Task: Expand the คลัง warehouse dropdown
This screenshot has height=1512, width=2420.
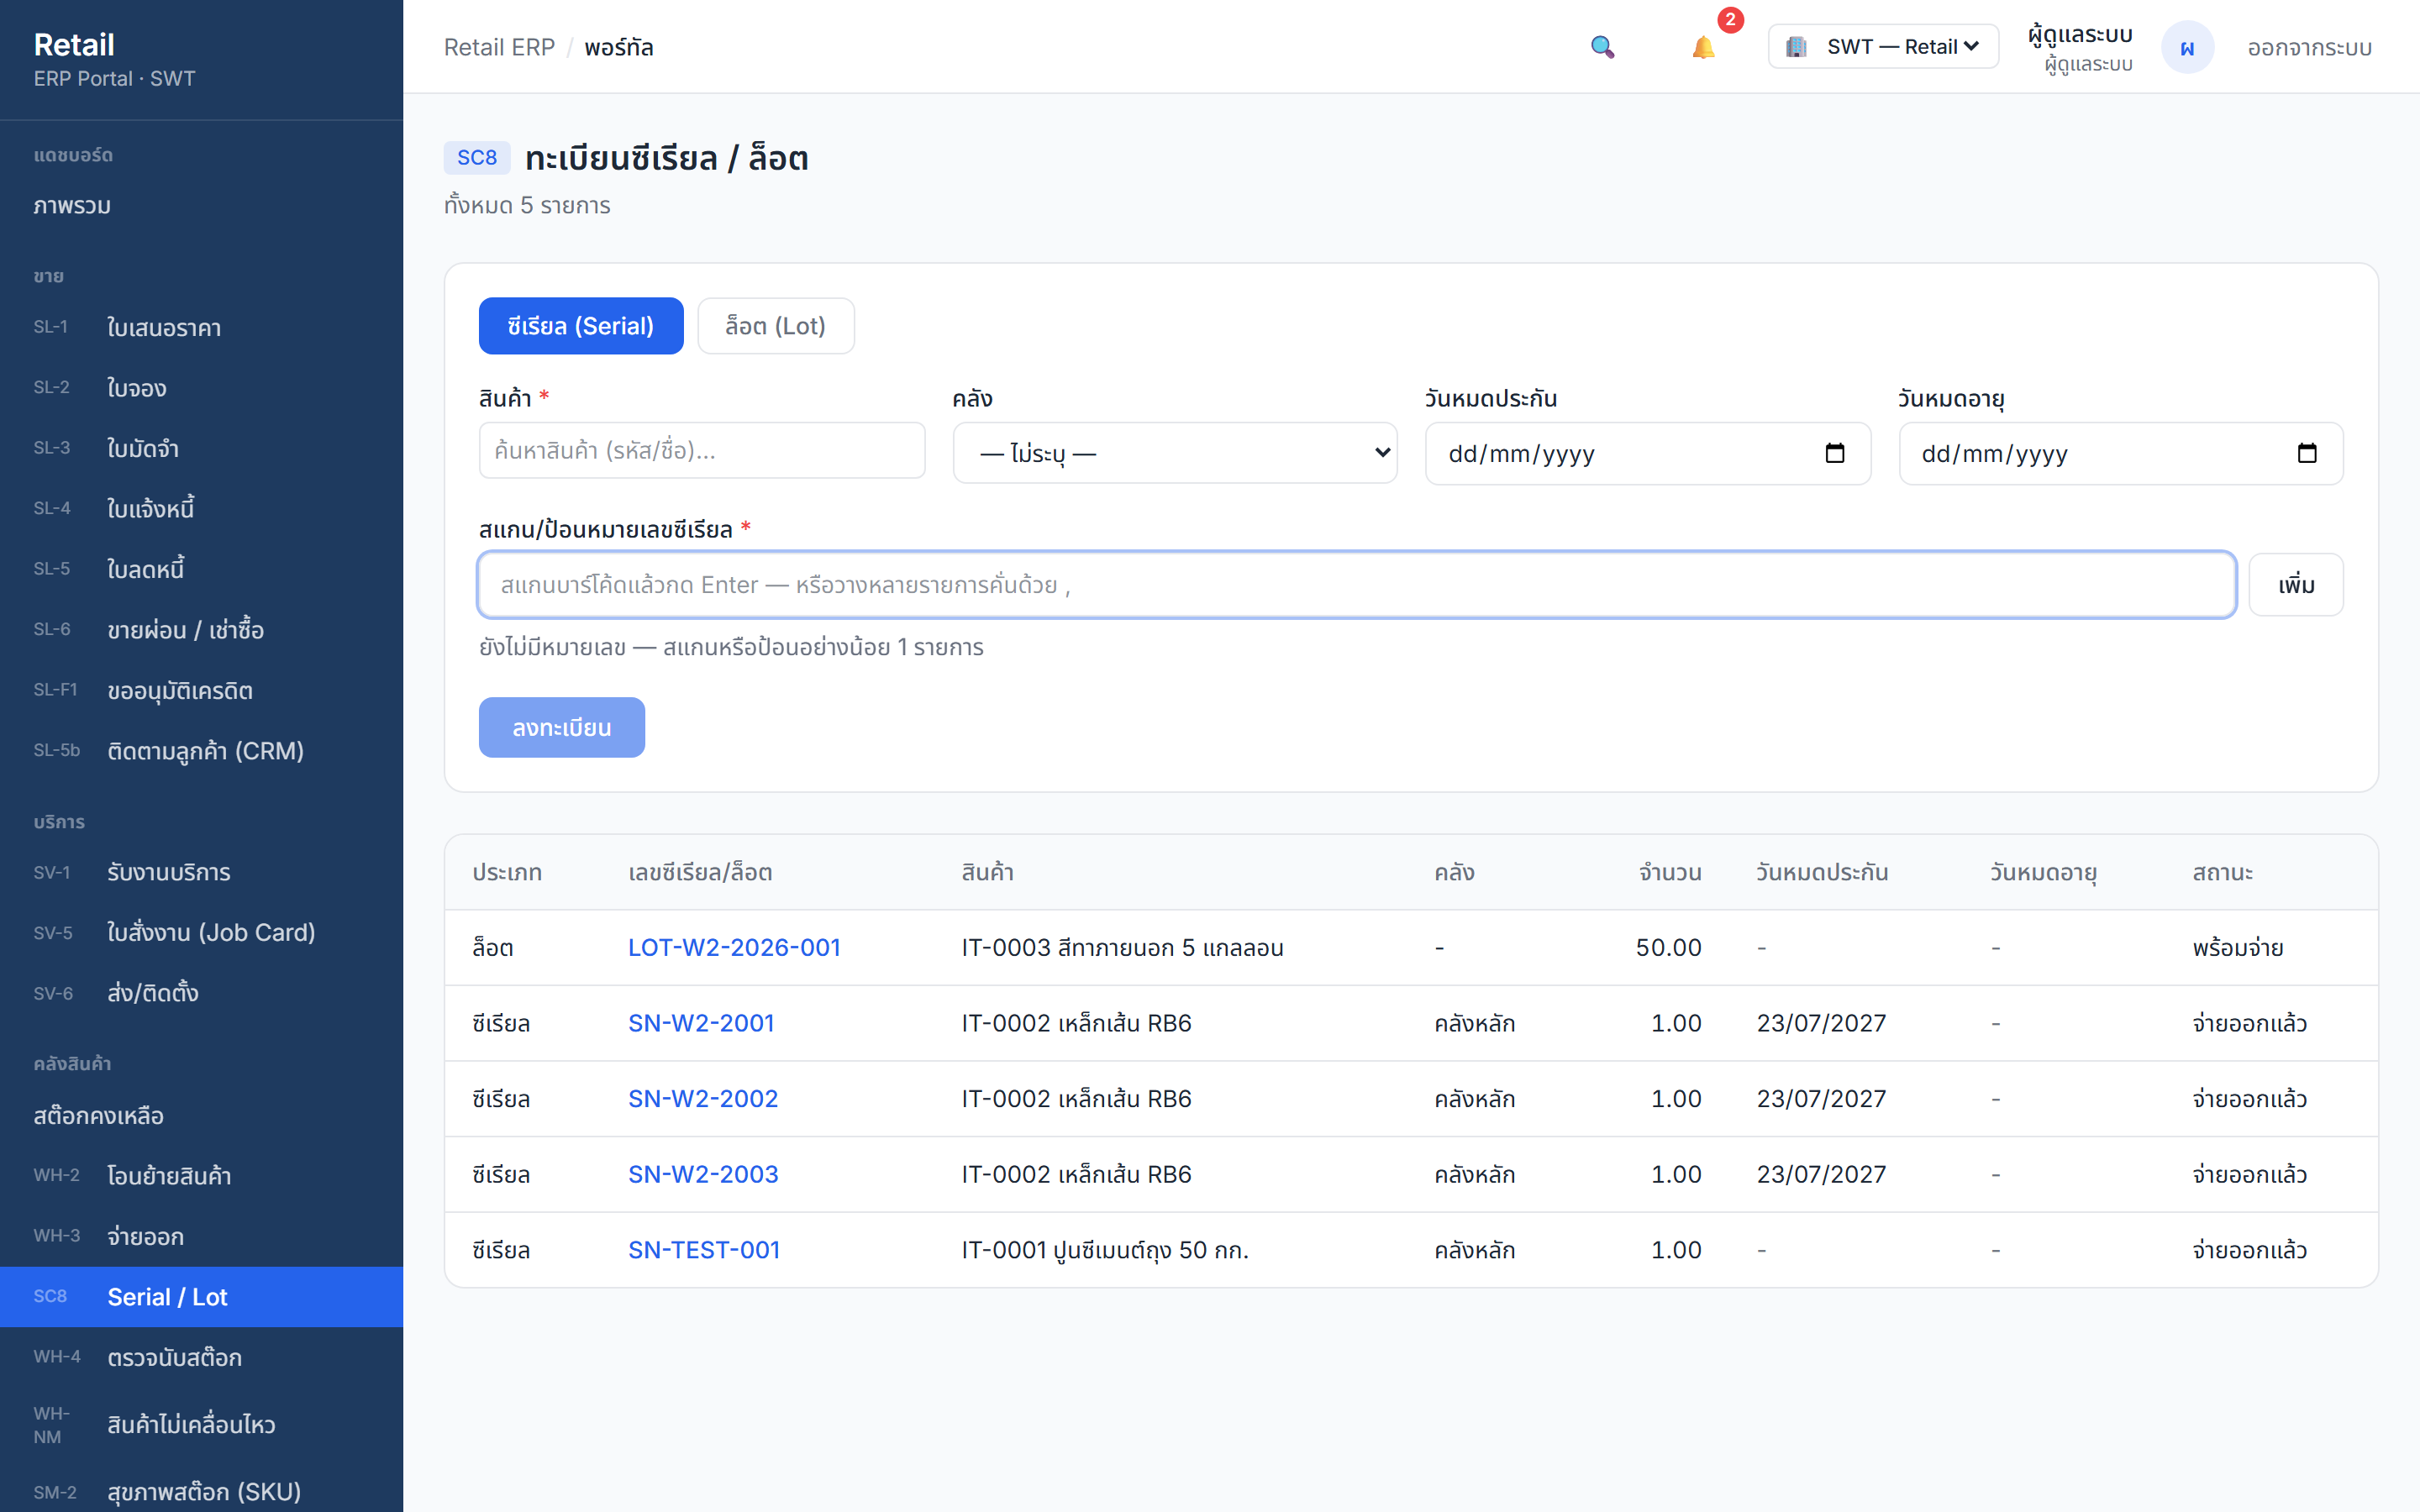Action: (x=1175, y=453)
